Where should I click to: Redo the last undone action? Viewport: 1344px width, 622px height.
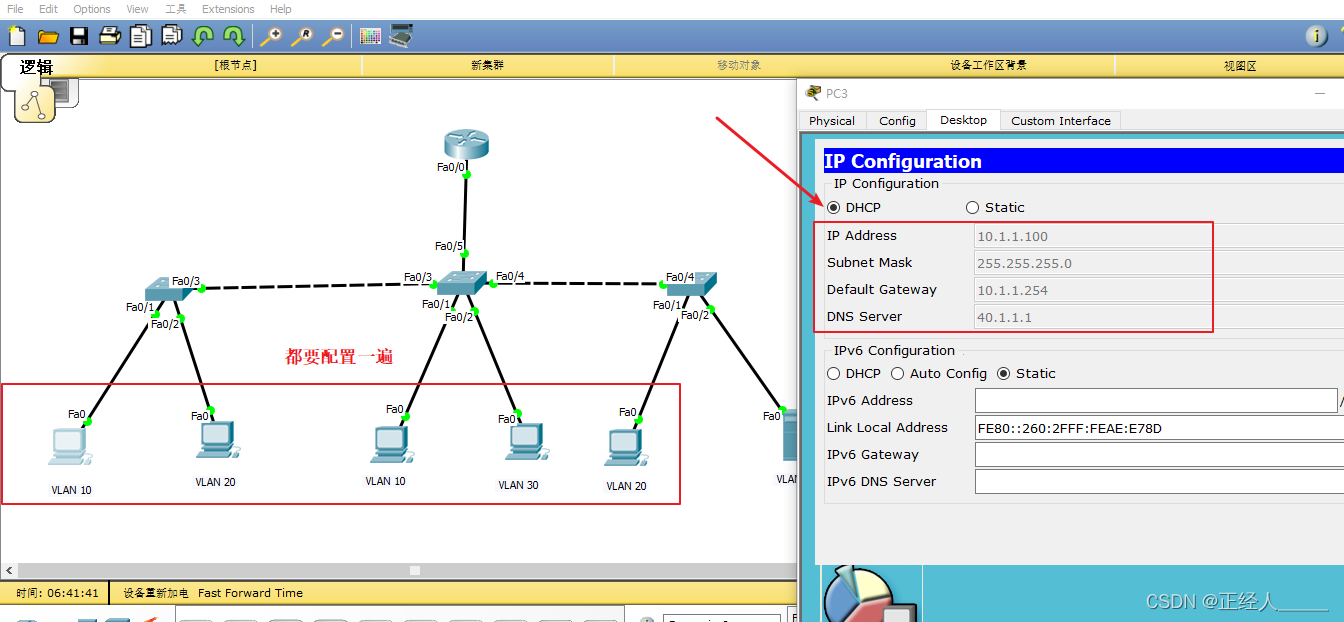(233, 35)
